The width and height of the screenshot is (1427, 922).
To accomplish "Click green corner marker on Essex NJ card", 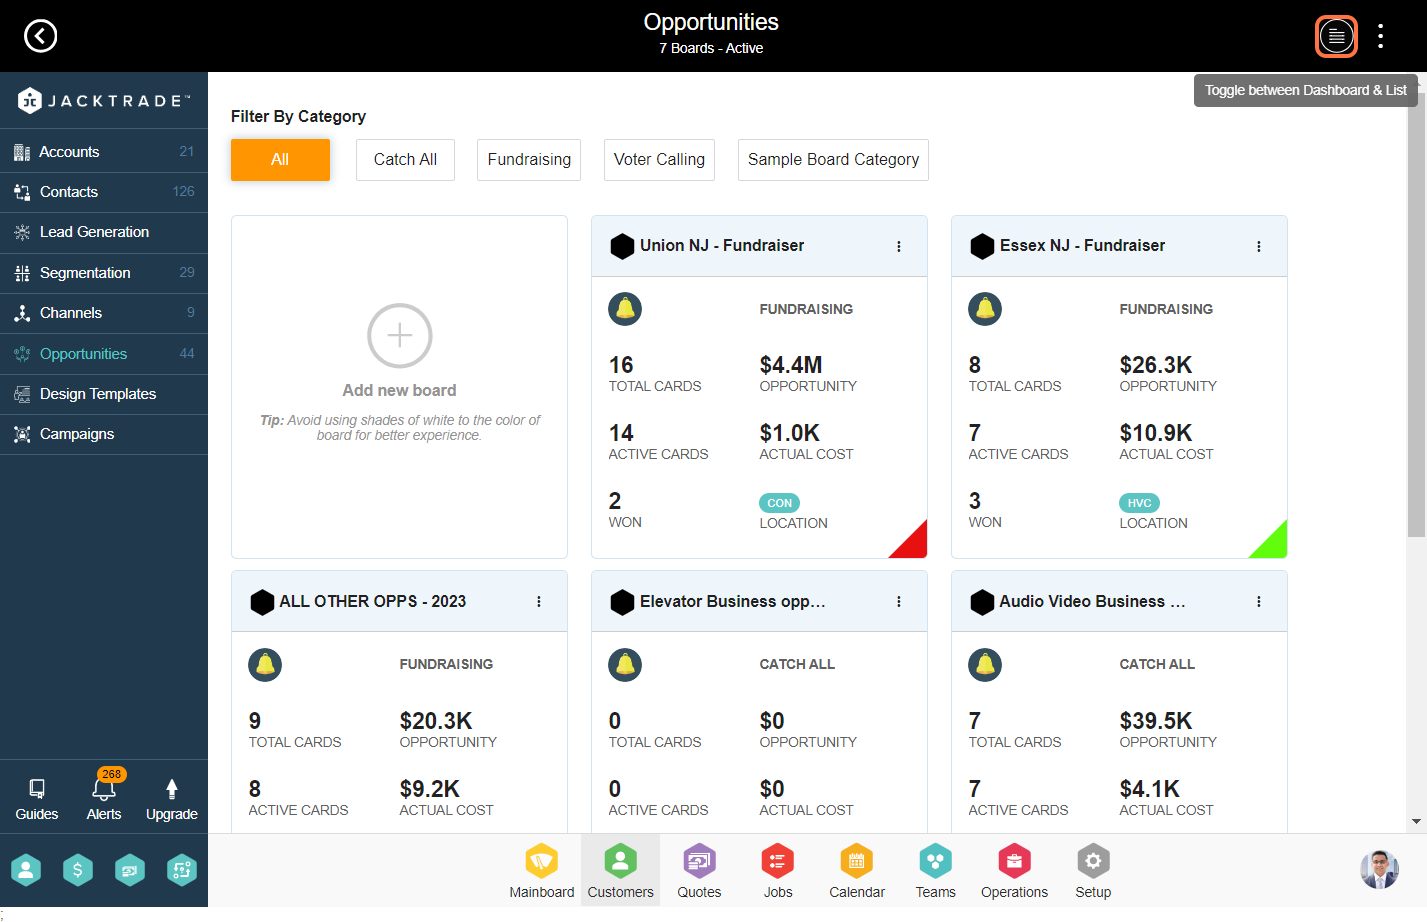I will [1273, 544].
